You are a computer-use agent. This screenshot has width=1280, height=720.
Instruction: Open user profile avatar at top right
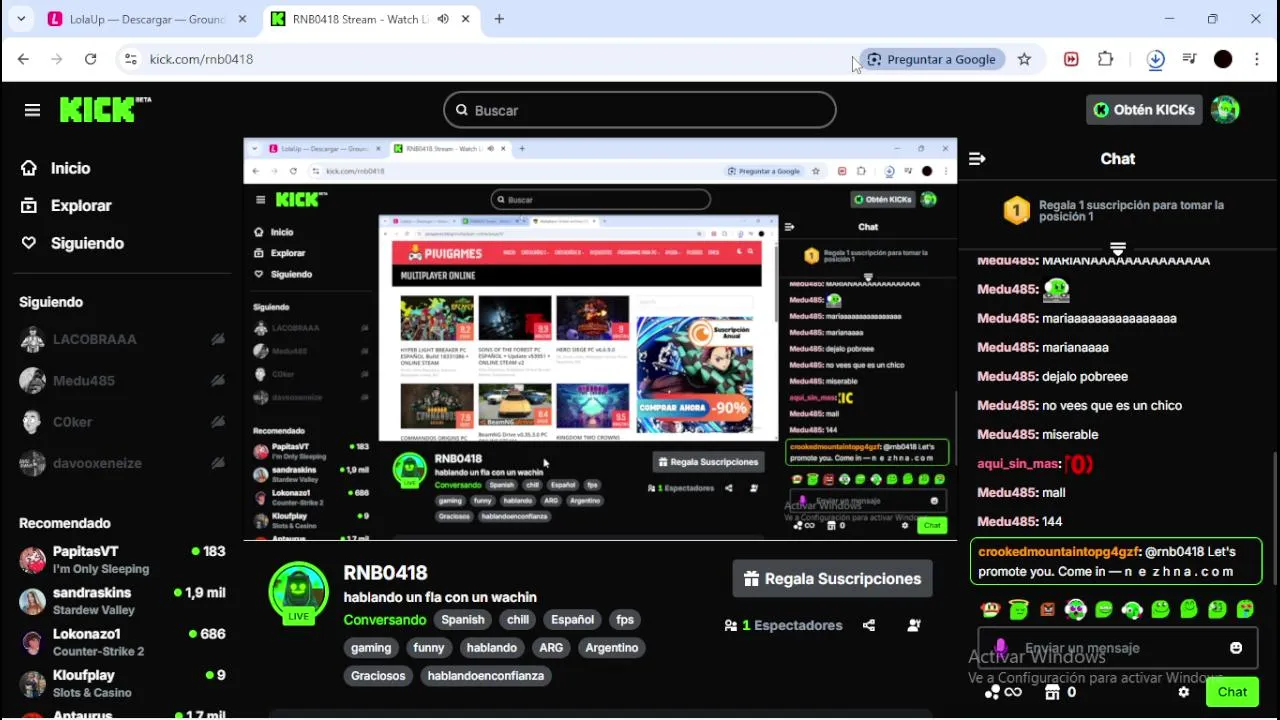coord(1225,110)
